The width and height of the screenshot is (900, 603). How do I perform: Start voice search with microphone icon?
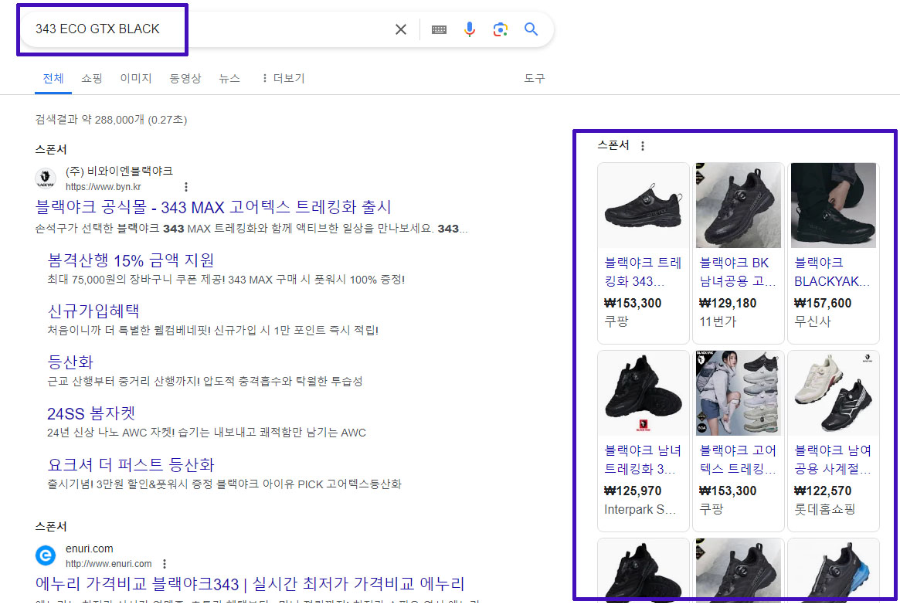(470, 29)
